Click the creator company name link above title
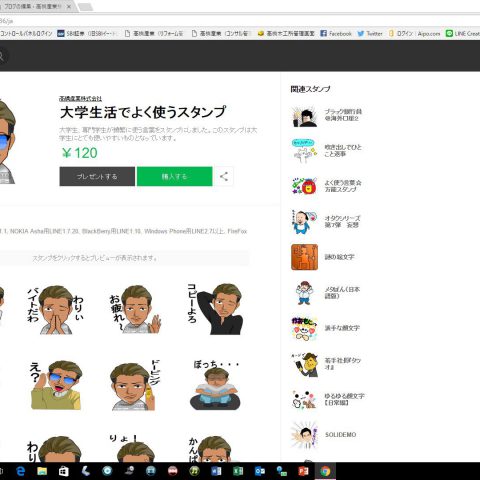The image size is (480, 480). pos(80,99)
